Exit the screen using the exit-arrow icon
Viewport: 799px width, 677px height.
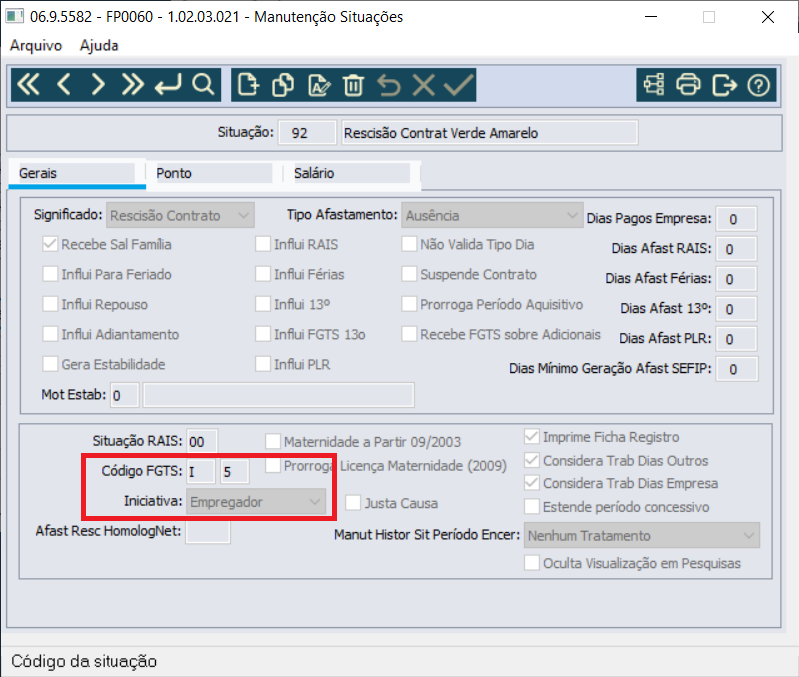(x=724, y=85)
